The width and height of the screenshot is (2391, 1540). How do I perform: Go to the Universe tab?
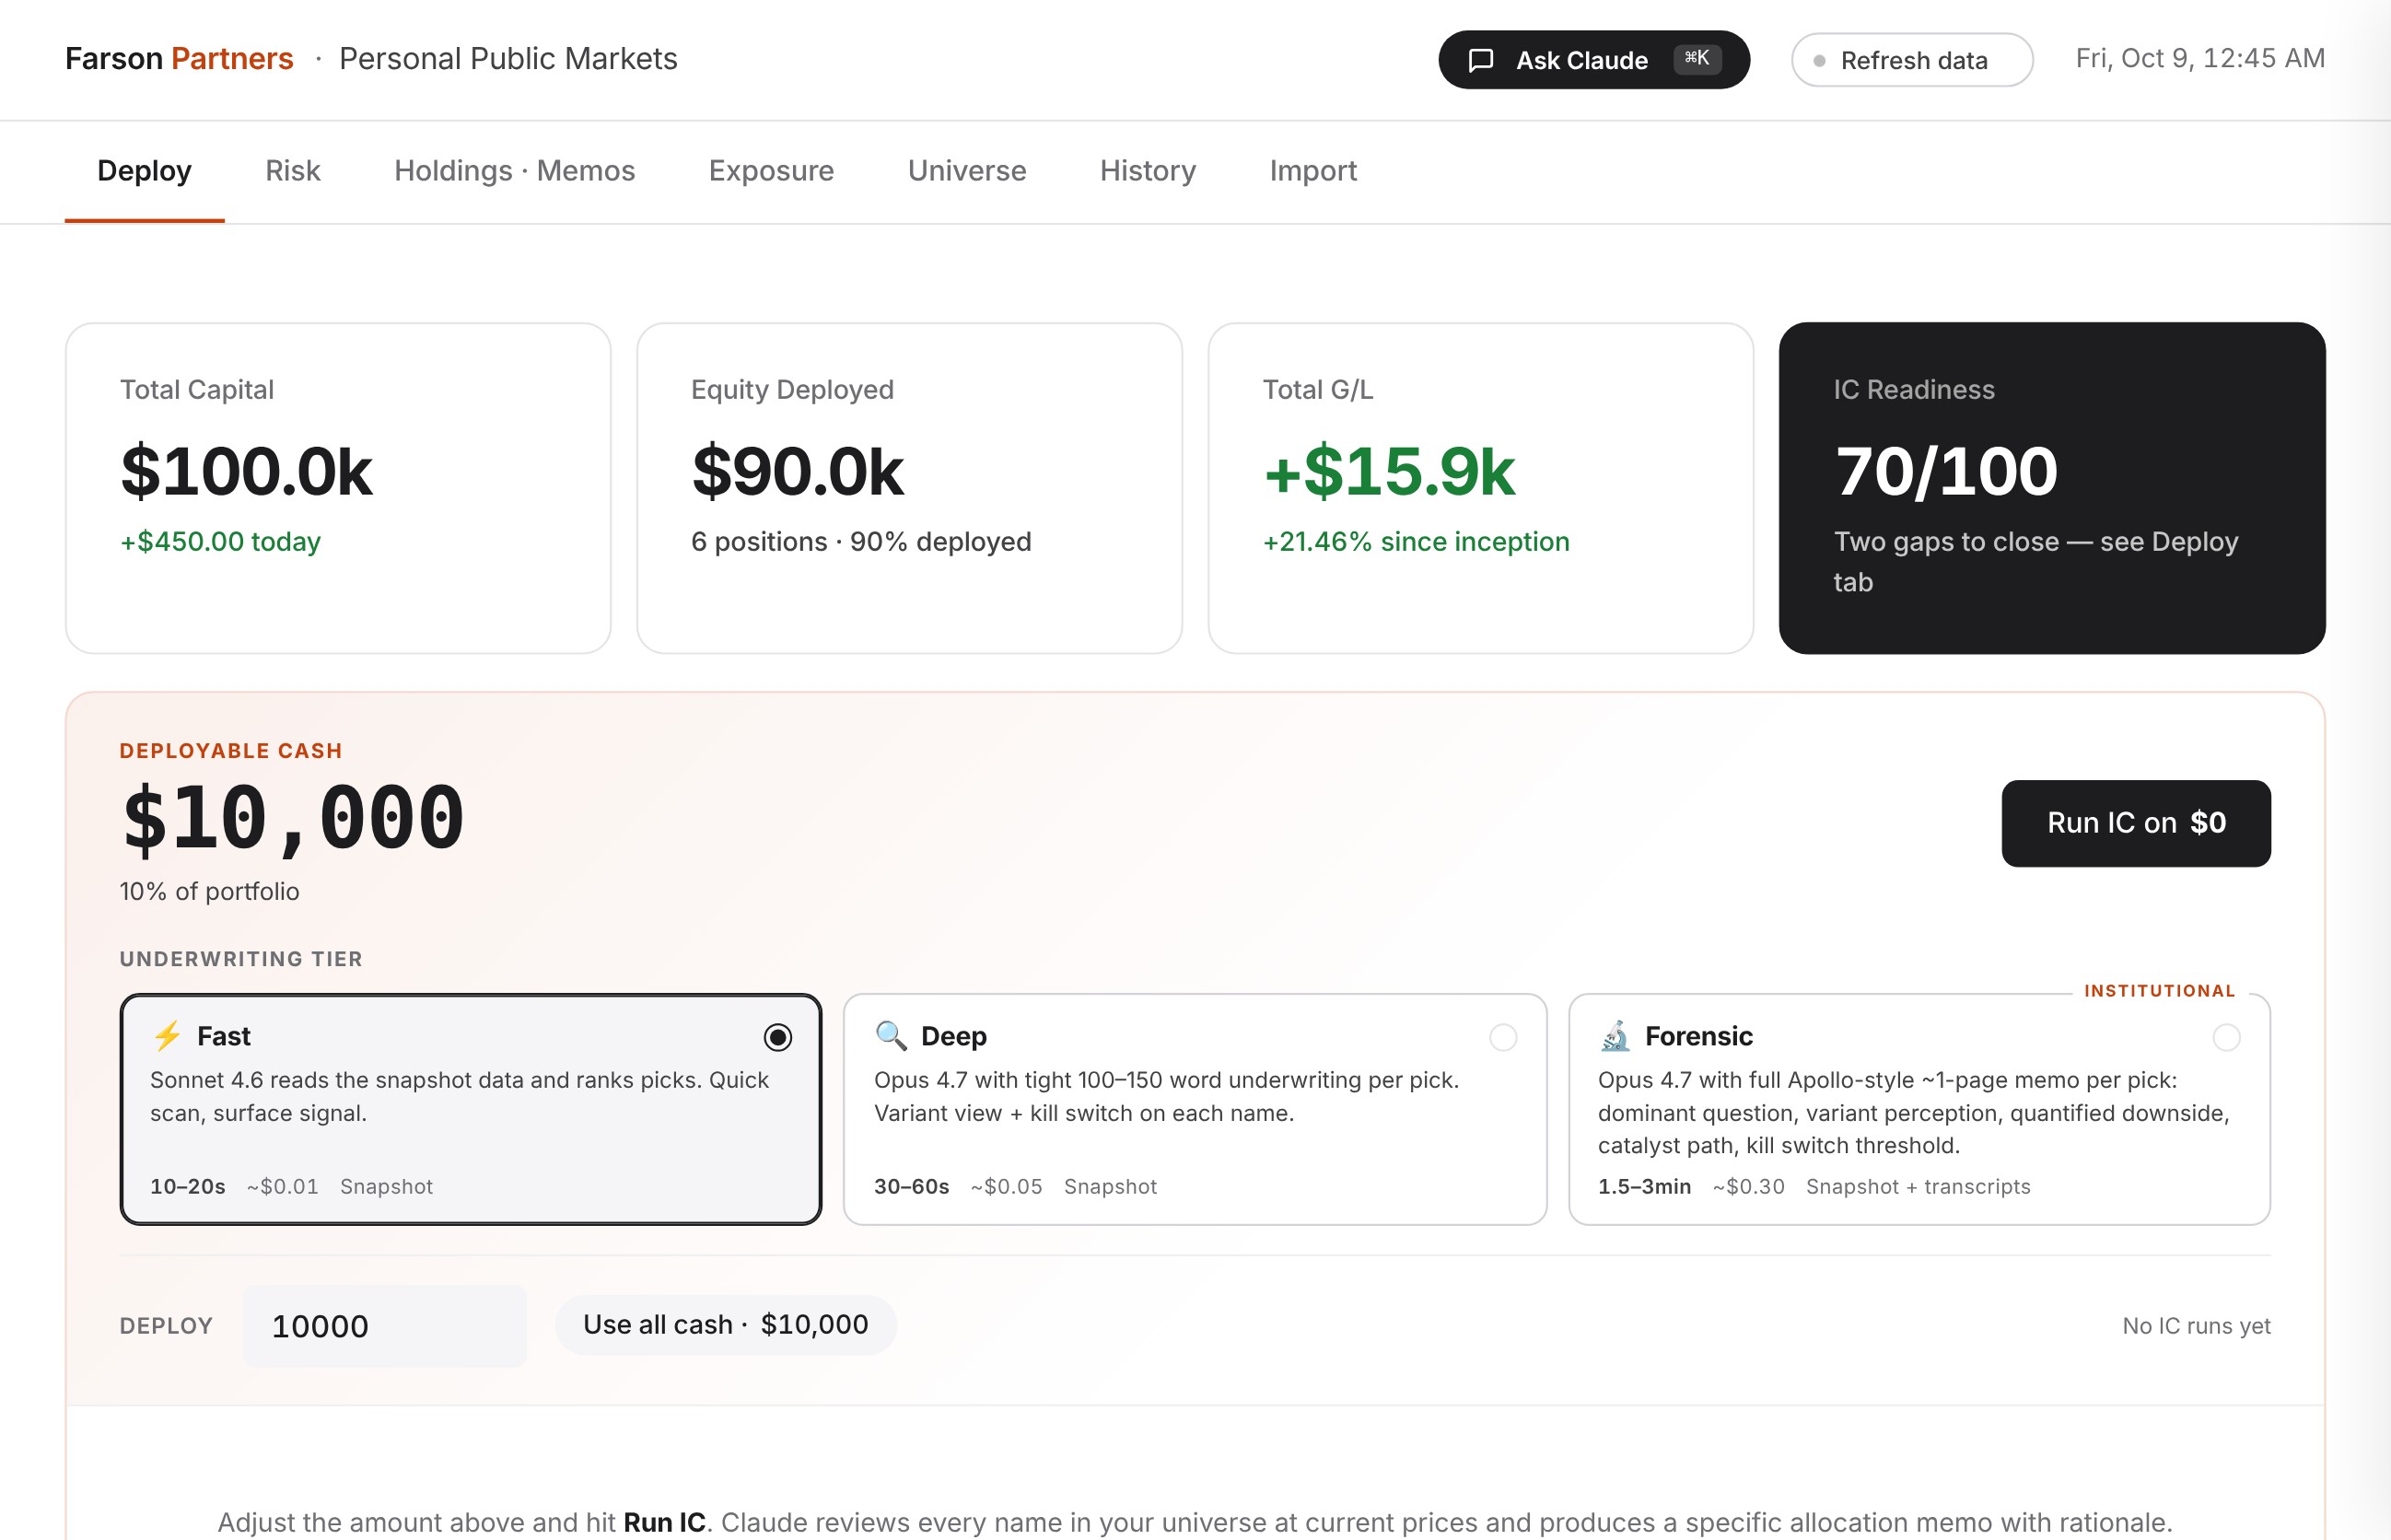click(967, 171)
